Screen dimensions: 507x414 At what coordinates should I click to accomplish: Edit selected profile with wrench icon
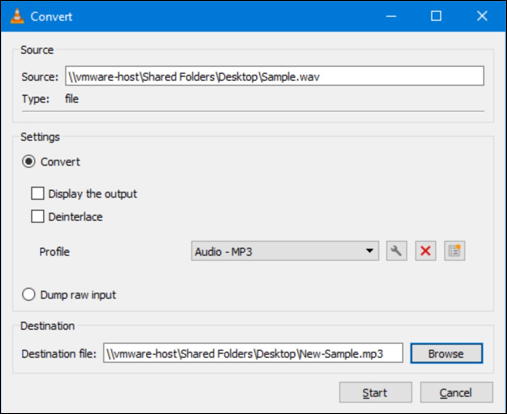pyautogui.click(x=396, y=251)
